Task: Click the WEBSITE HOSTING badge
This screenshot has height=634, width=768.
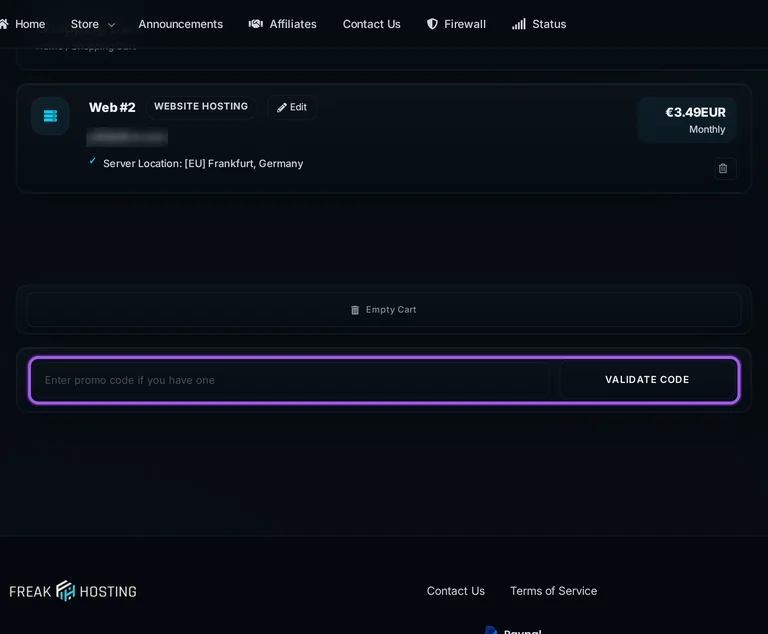Action: tap(201, 106)
